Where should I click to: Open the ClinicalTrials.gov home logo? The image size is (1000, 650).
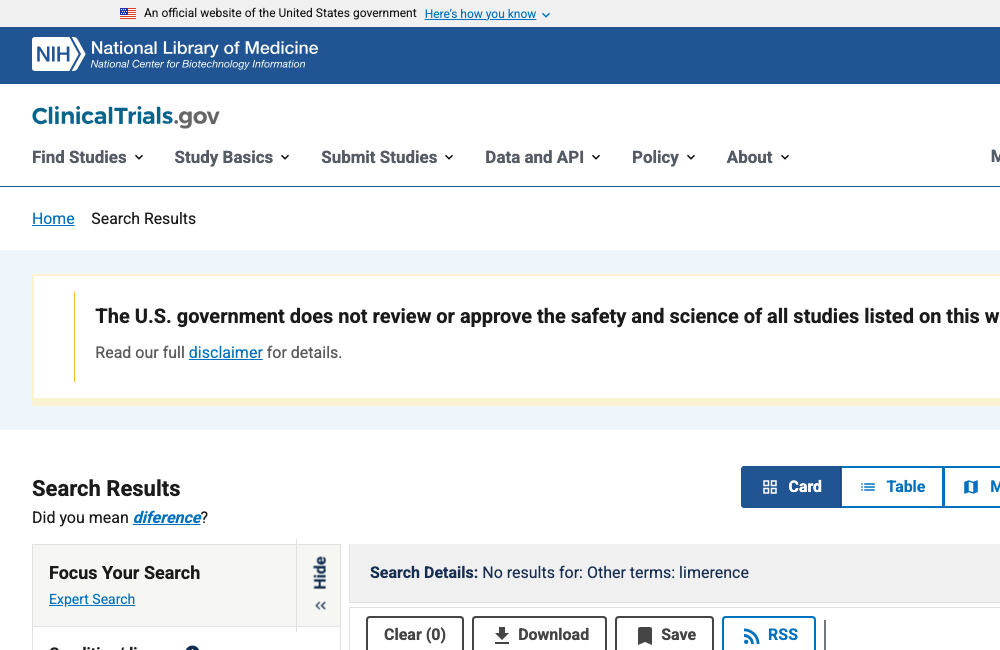click(126, 116)
